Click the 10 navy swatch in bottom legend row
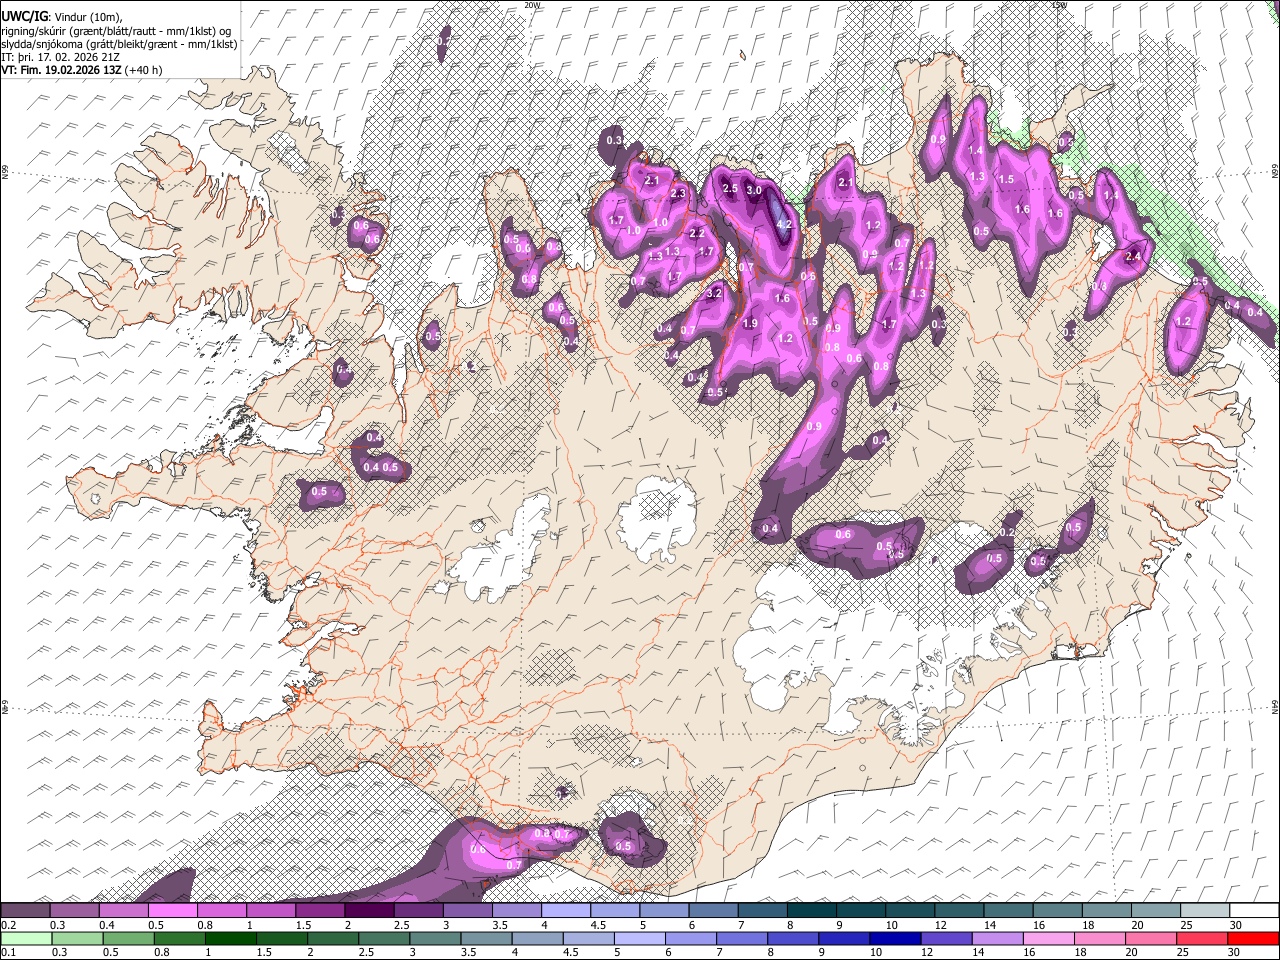 896,939
